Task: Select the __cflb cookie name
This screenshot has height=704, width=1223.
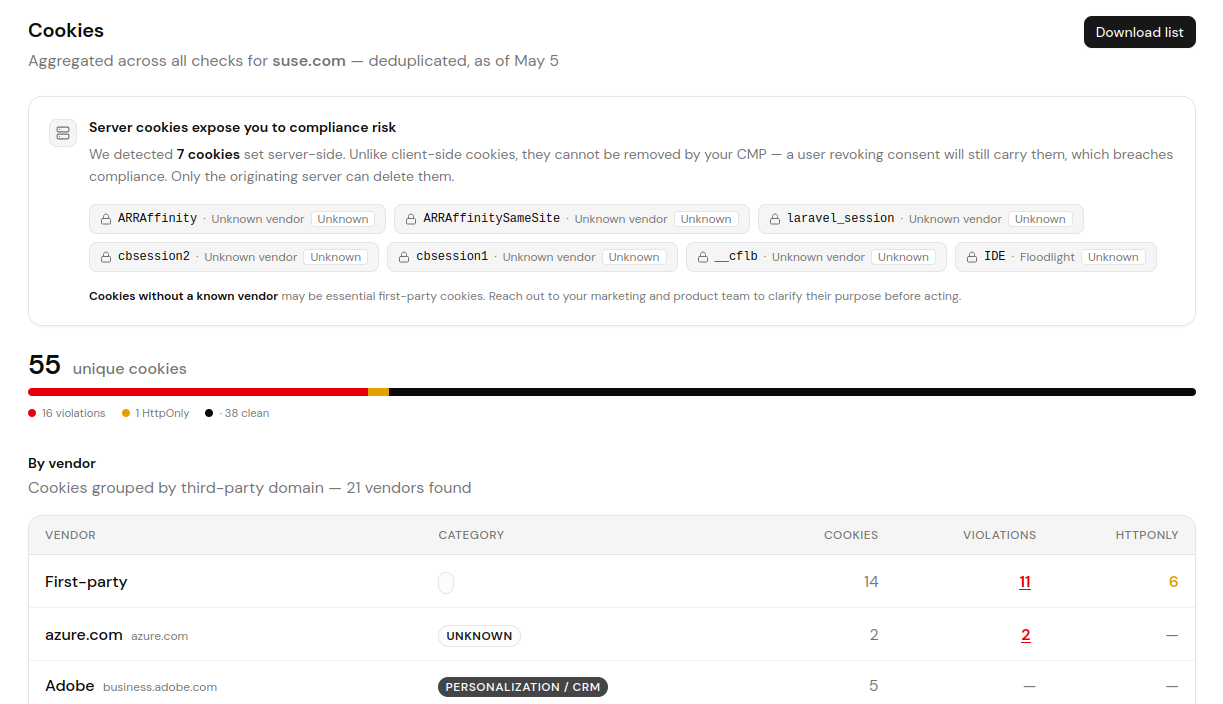Action: 736,257
